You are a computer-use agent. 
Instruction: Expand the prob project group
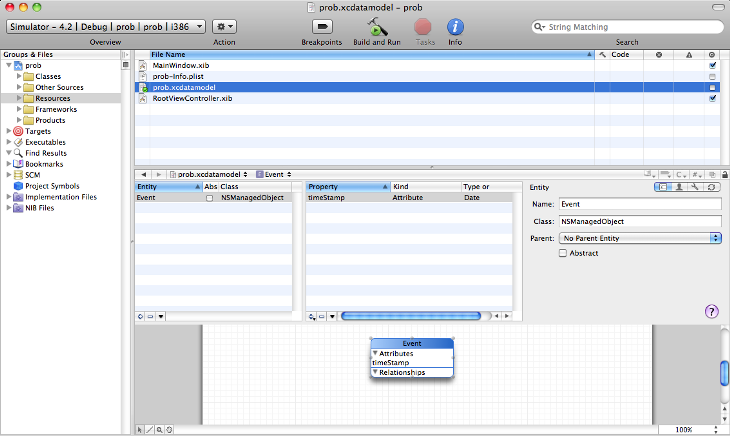click(x=9, y=65)
